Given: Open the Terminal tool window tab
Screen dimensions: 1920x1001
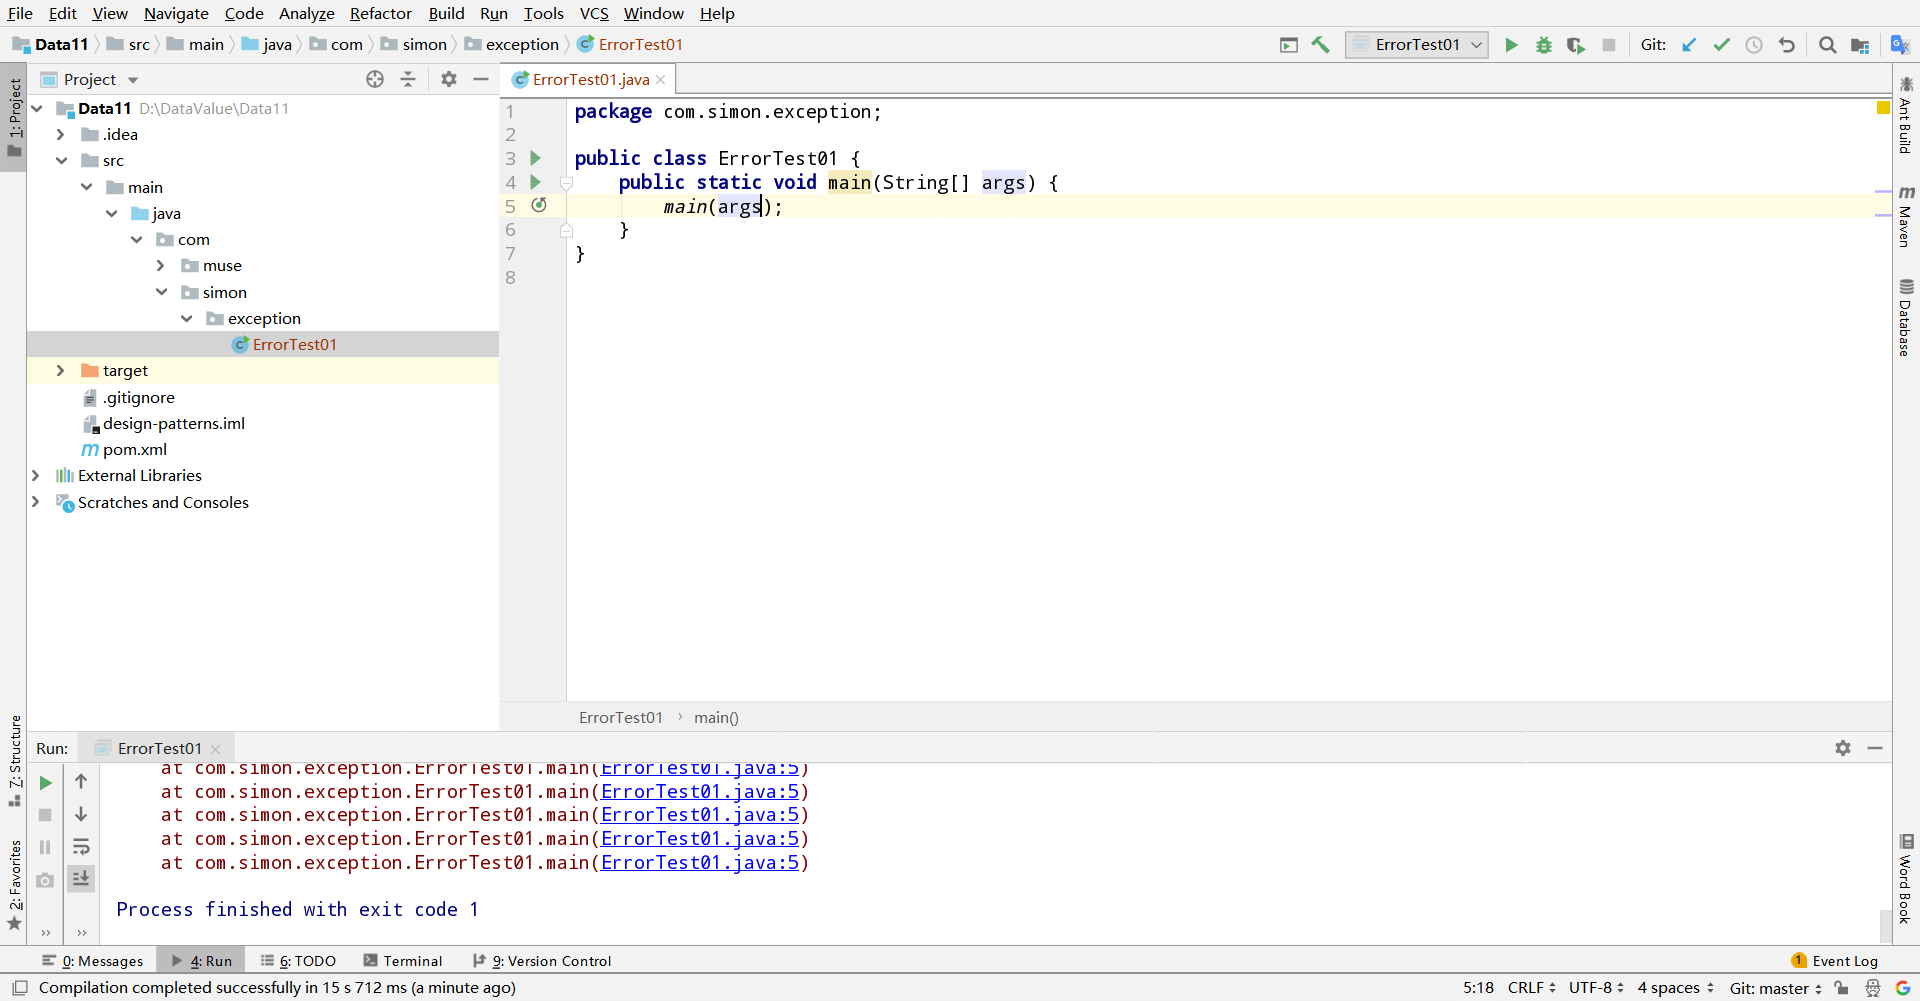Looking at the screenshot, I should pos(403,961).
